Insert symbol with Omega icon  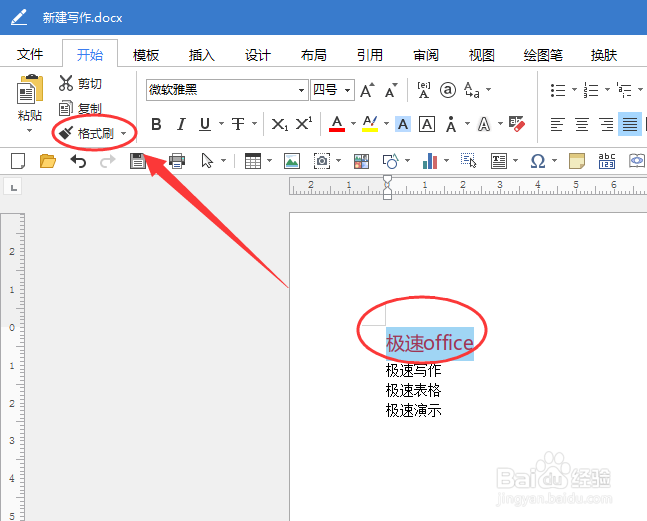pos(538,161)
